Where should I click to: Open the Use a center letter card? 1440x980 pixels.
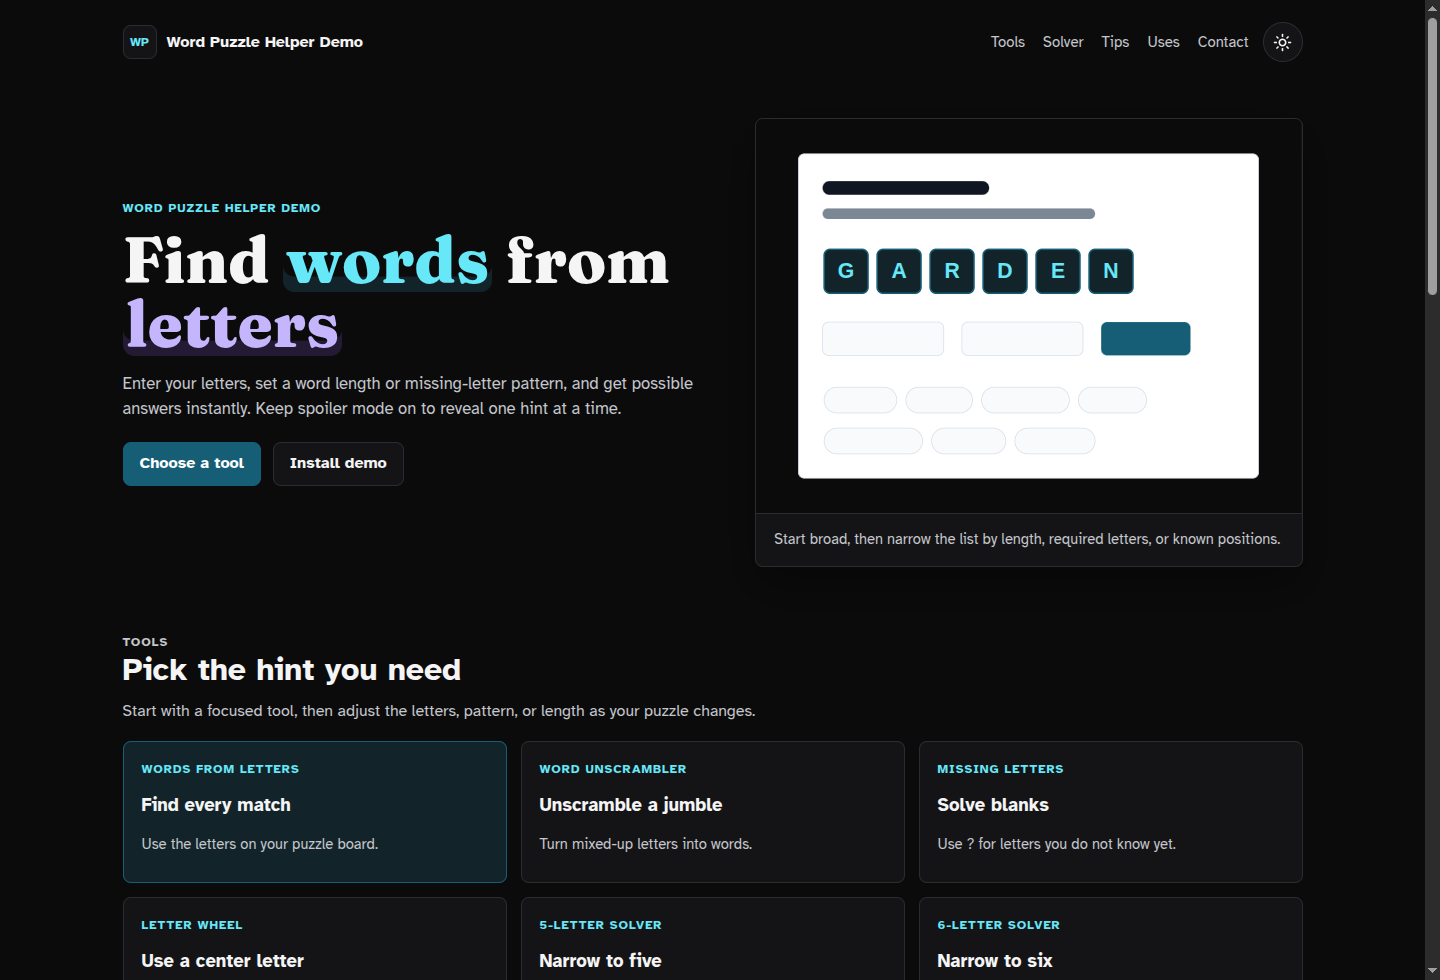click(x=315, y=938)
